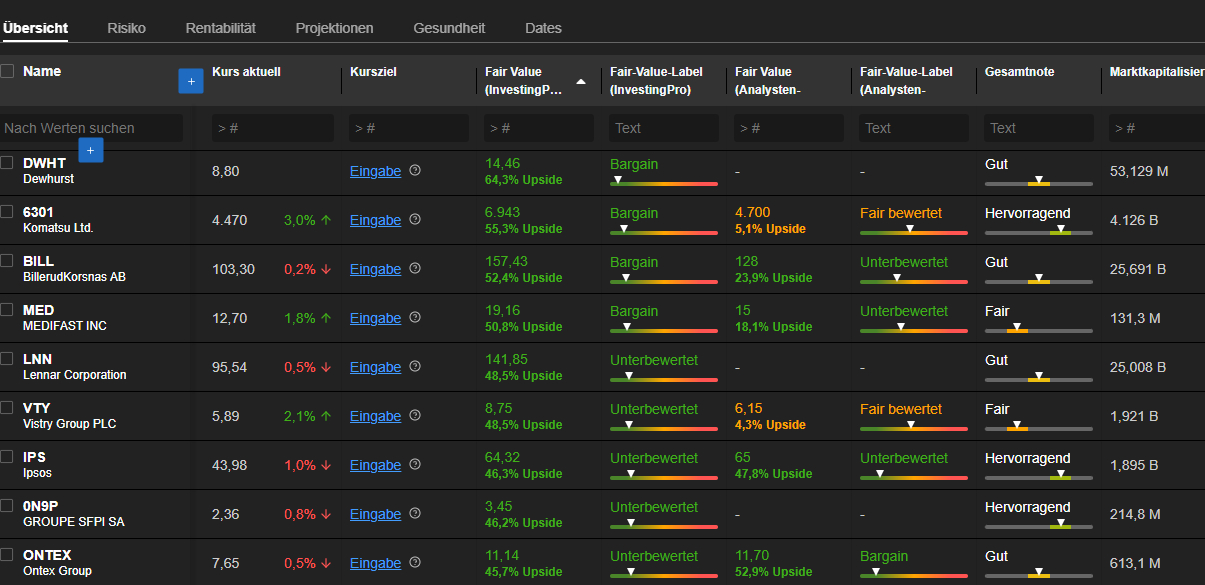Click InvestingPro Fair-Value-Label text filter
Viewport: 1205px width, 585px height.
coord(664,128)
